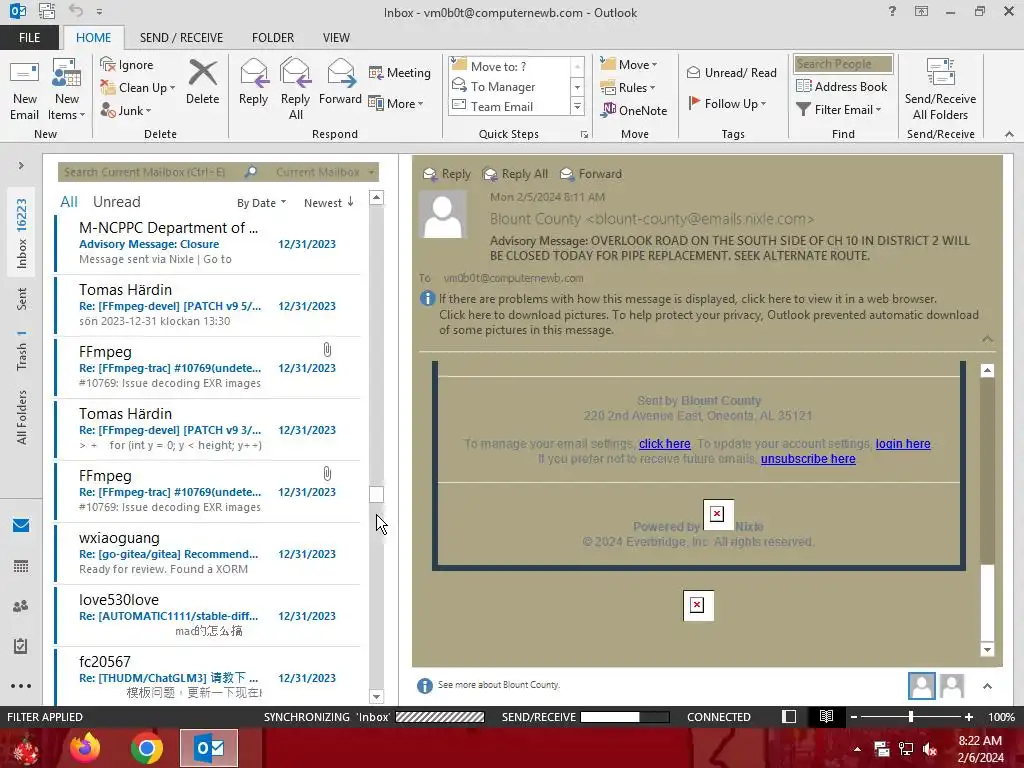The width and height of the screenshot is (1024, 768).
Task: Click the Search People field
Action: tap(842, 64)
